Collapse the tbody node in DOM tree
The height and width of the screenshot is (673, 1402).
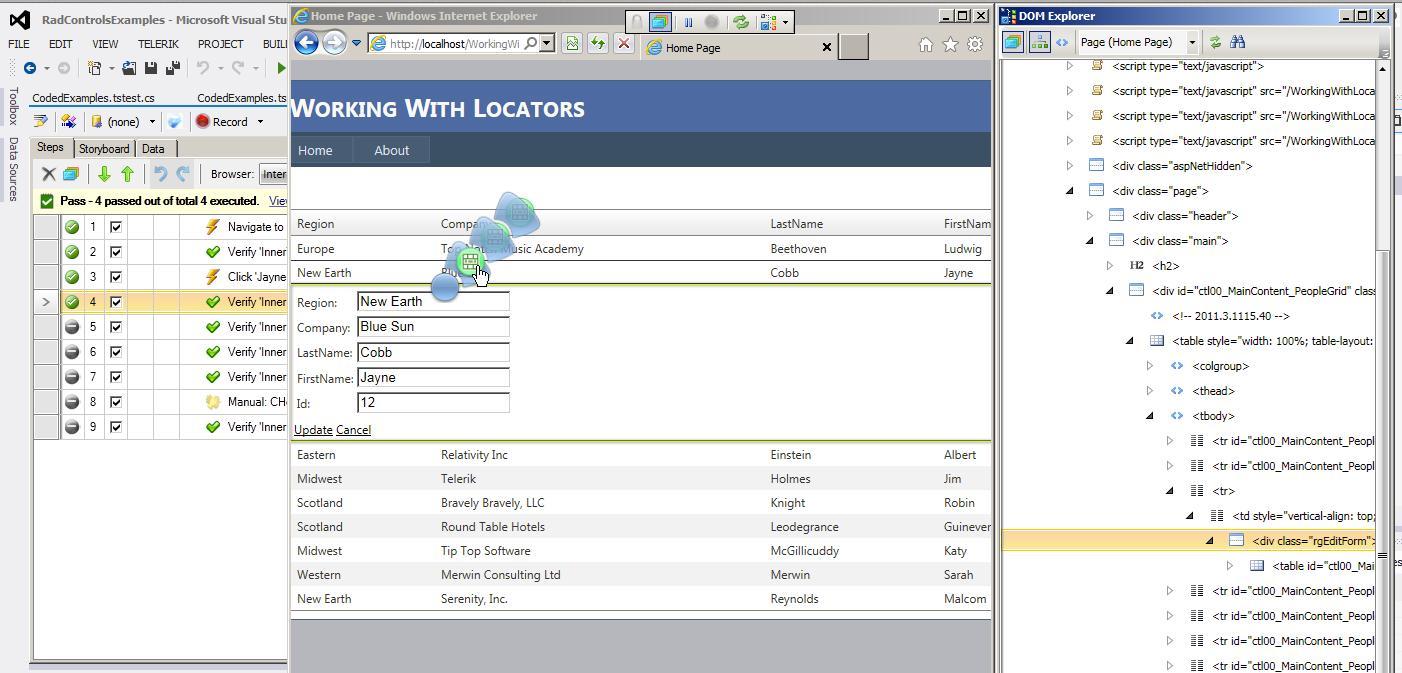point(1149,416)
